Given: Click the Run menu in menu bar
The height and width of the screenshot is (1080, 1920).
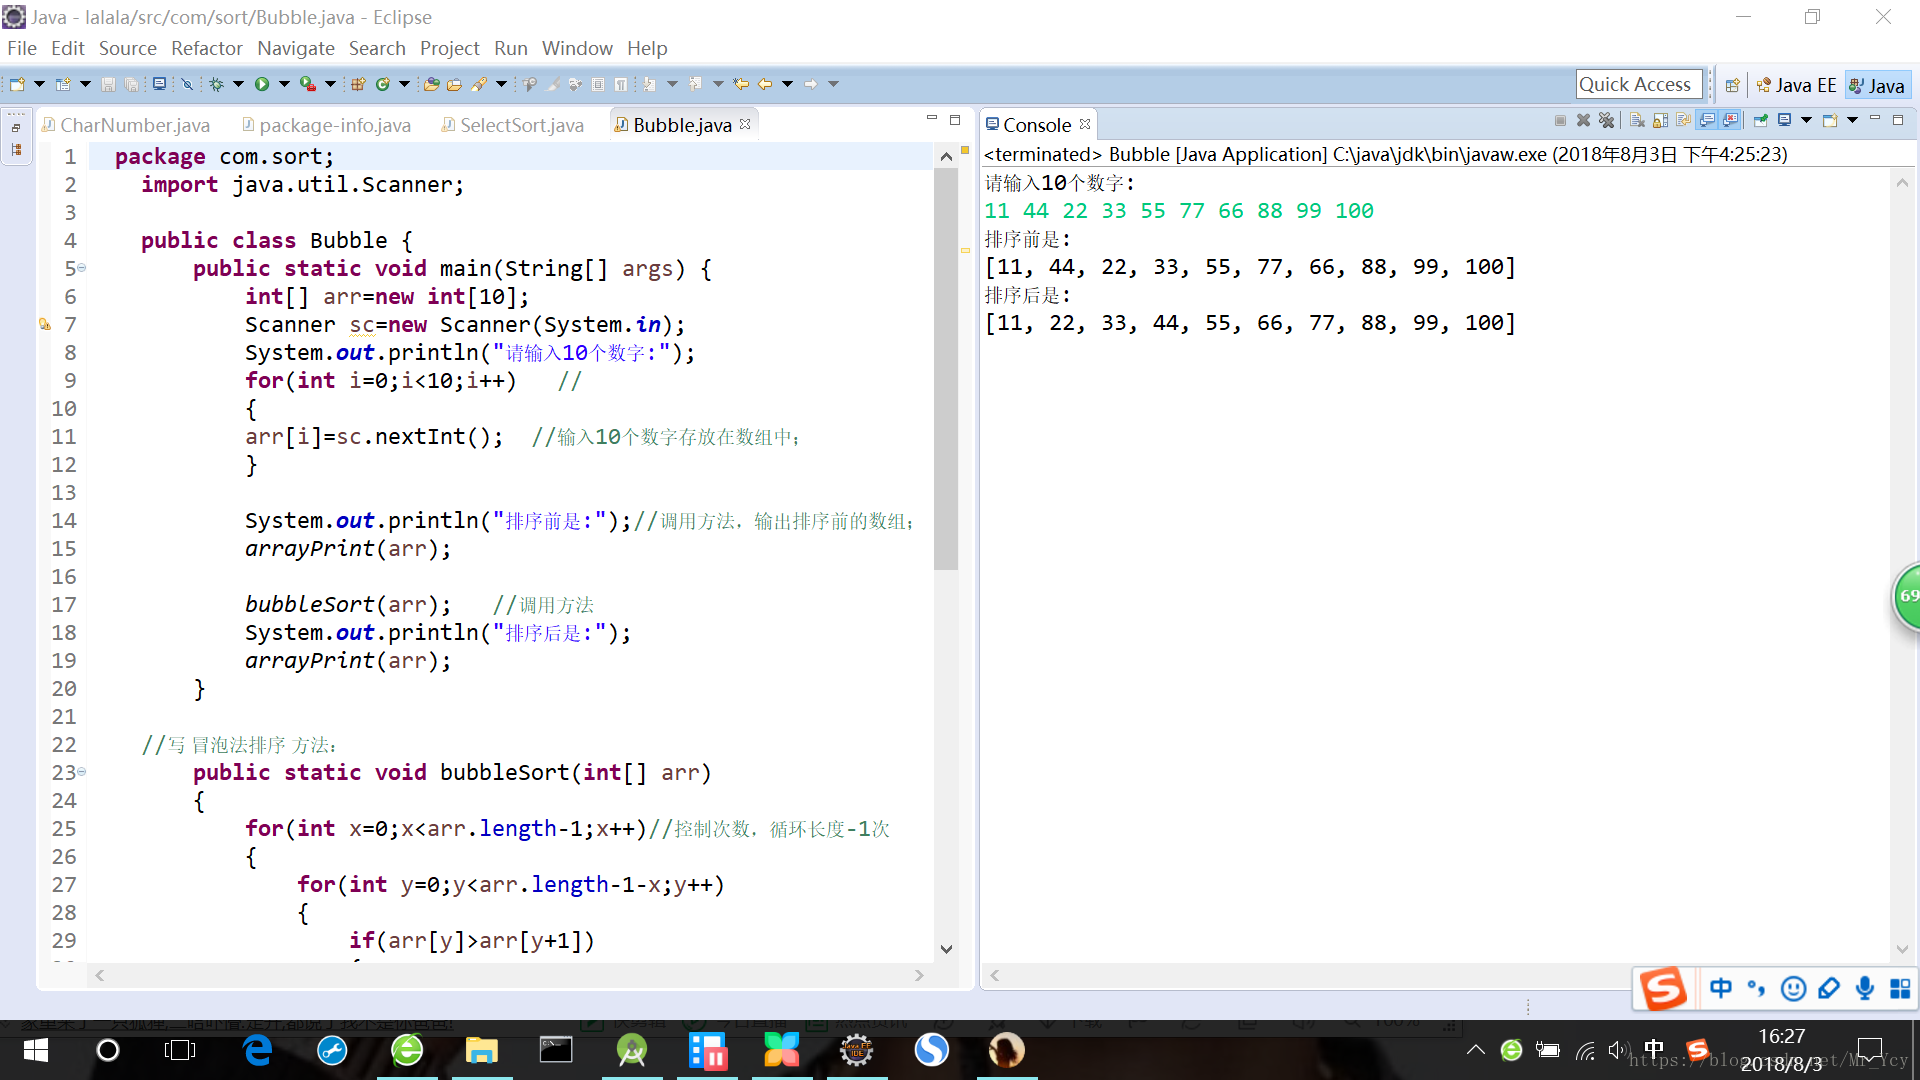Looking at the screenshot, I should pos(510,49).
